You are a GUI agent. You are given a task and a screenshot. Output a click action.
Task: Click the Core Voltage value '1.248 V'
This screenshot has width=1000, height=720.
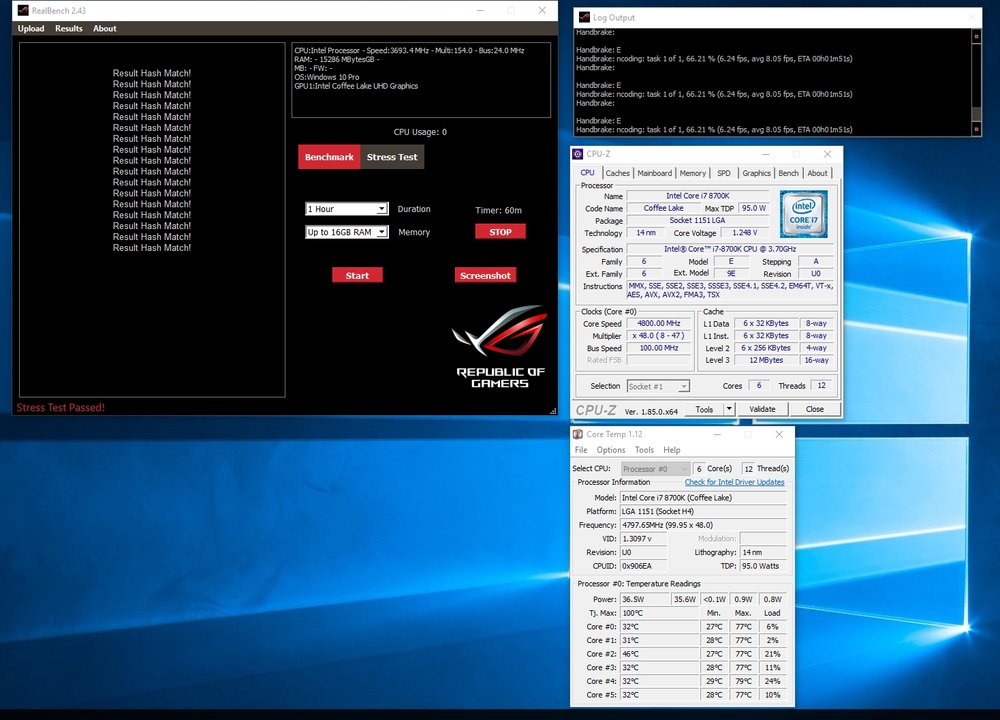[745, 233]
